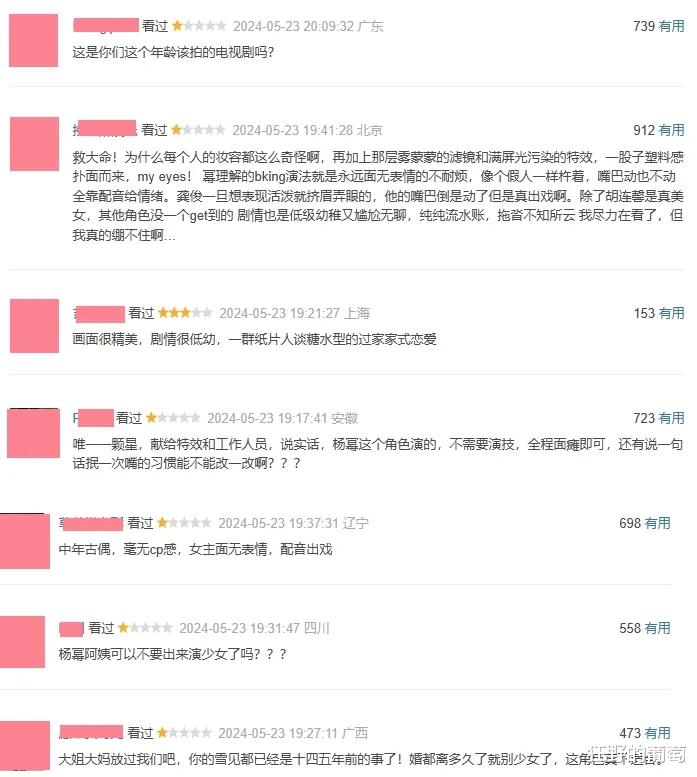
Task: Click the star rating on the 19:41:28 review
Action: click(x=198, y=130)
